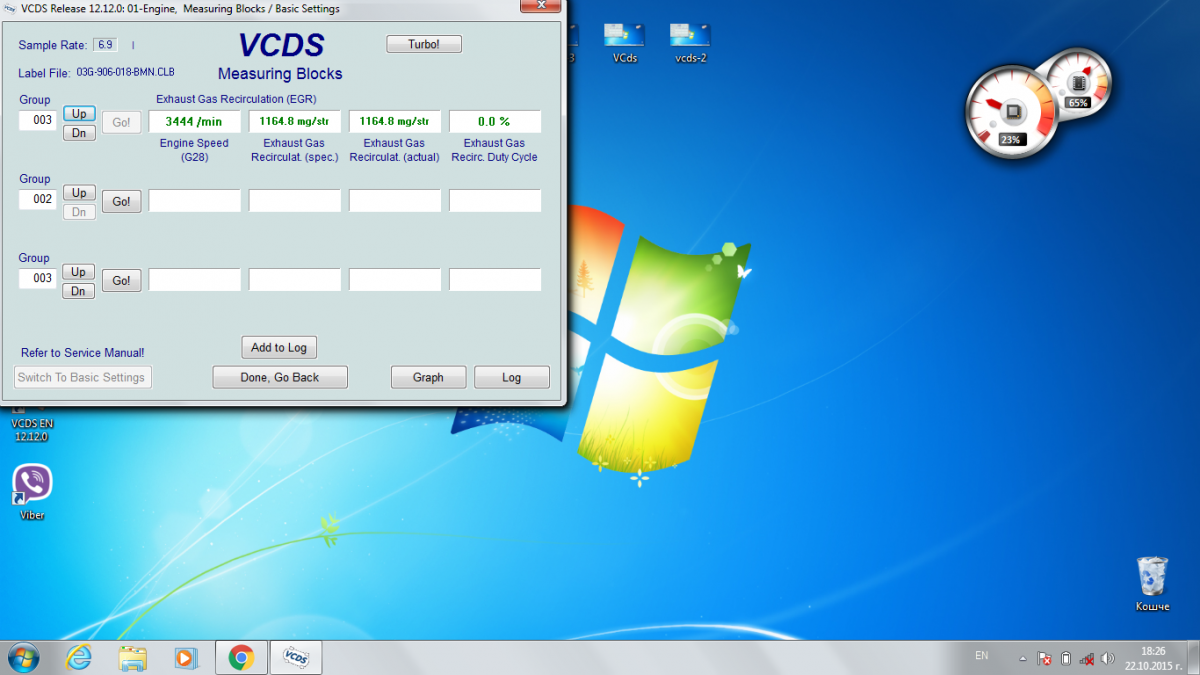Open the Windows Start menu
The height and width of the screenshot is (675, 1200).
23,657
